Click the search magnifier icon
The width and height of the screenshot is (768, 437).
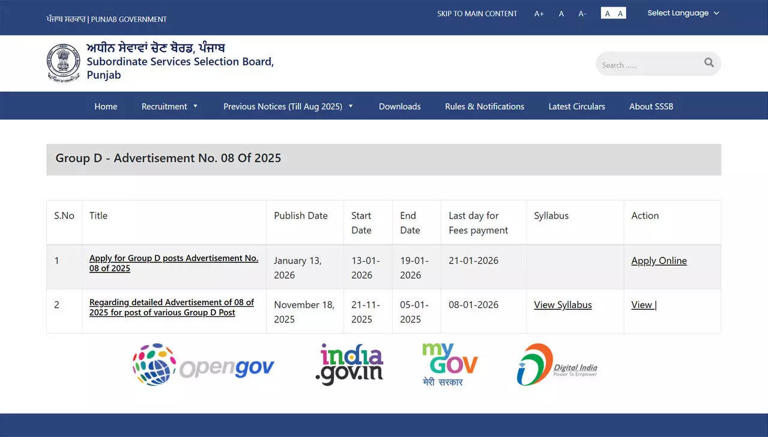point(709,63)
